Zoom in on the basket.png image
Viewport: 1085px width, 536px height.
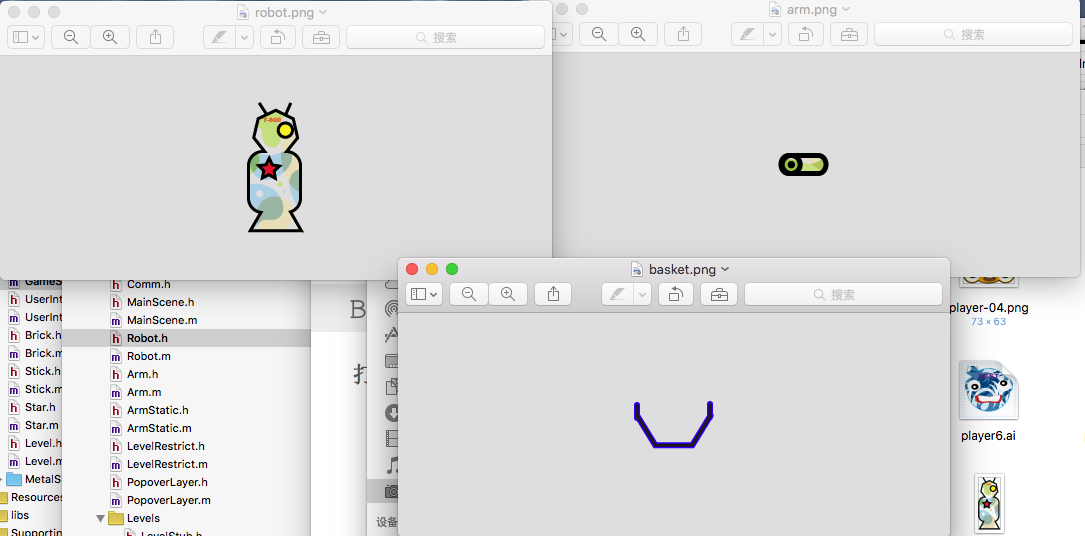(508, 294)
